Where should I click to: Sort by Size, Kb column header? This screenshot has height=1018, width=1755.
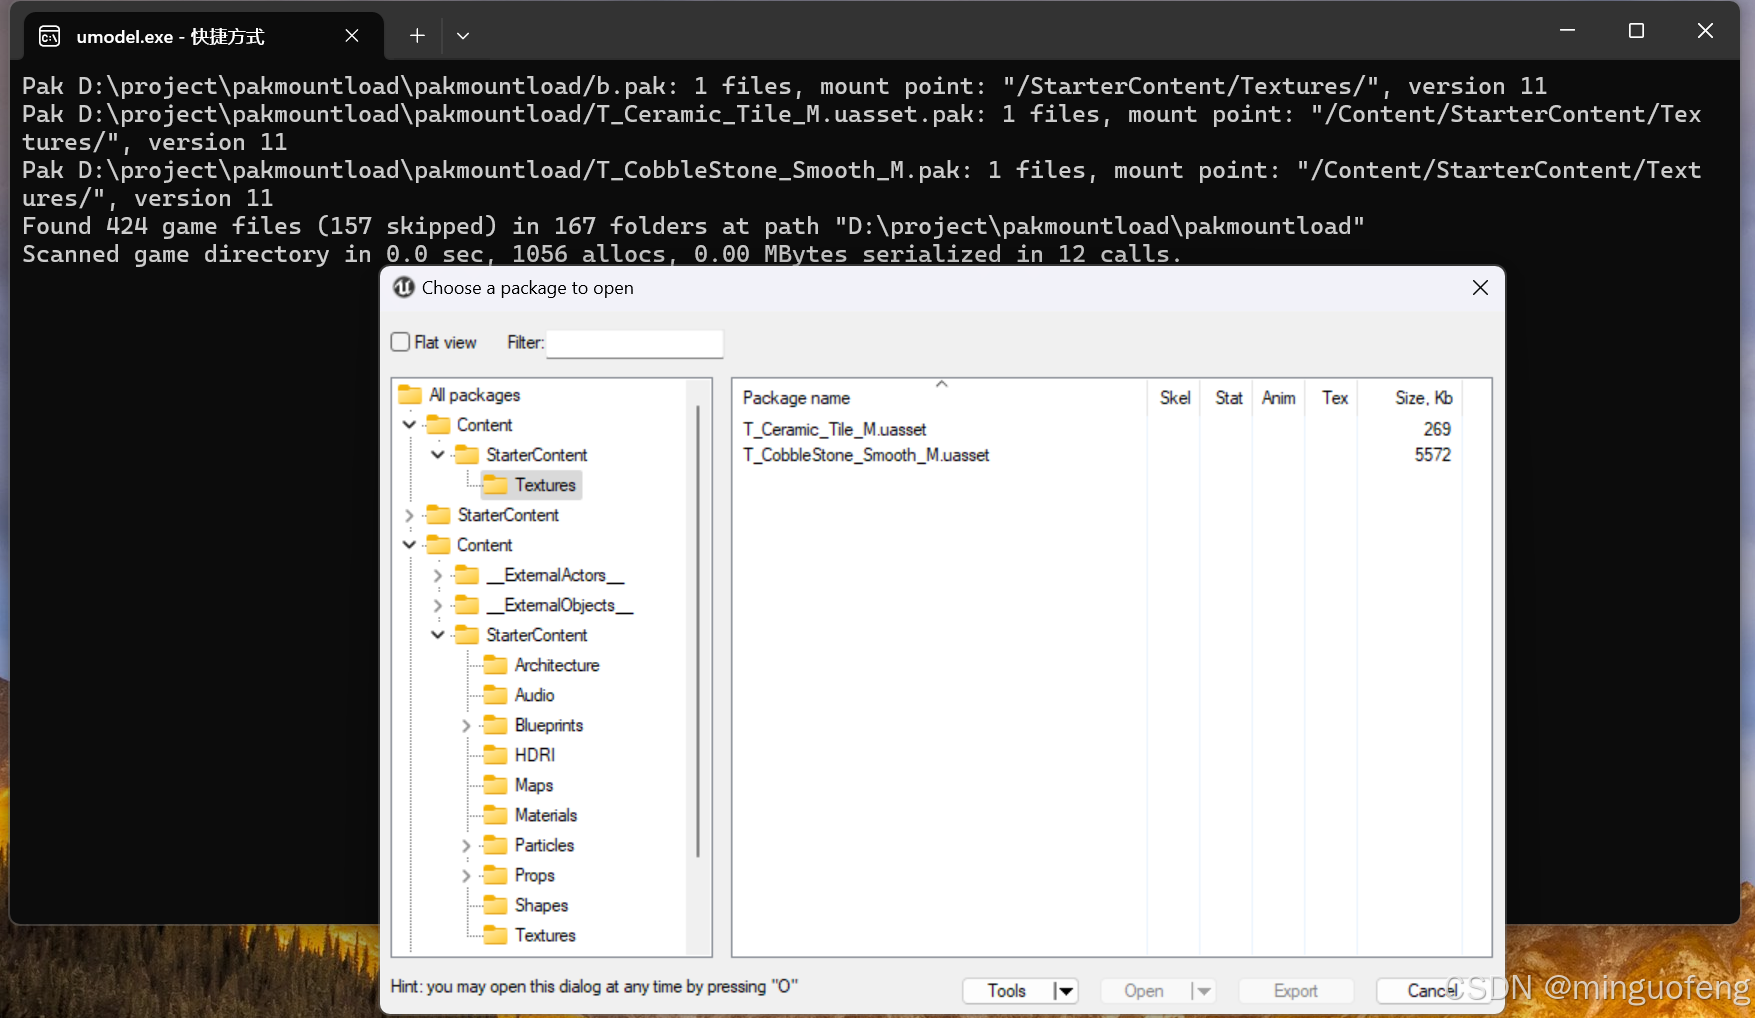(x=1410, y=398)
